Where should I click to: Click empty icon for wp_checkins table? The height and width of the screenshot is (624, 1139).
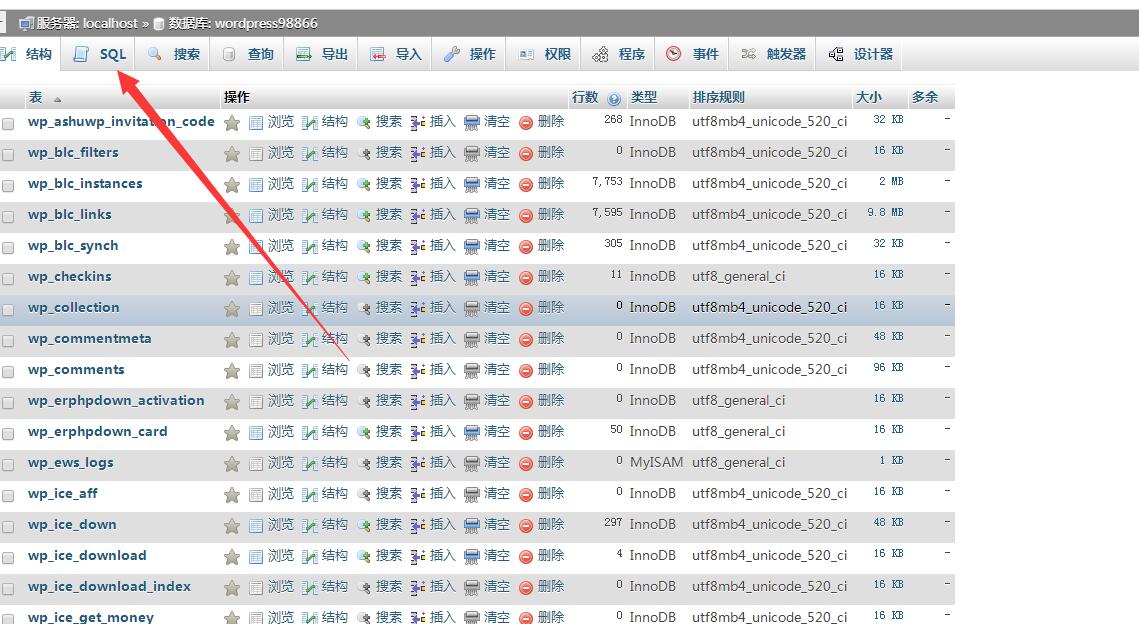tap(472, 277)
